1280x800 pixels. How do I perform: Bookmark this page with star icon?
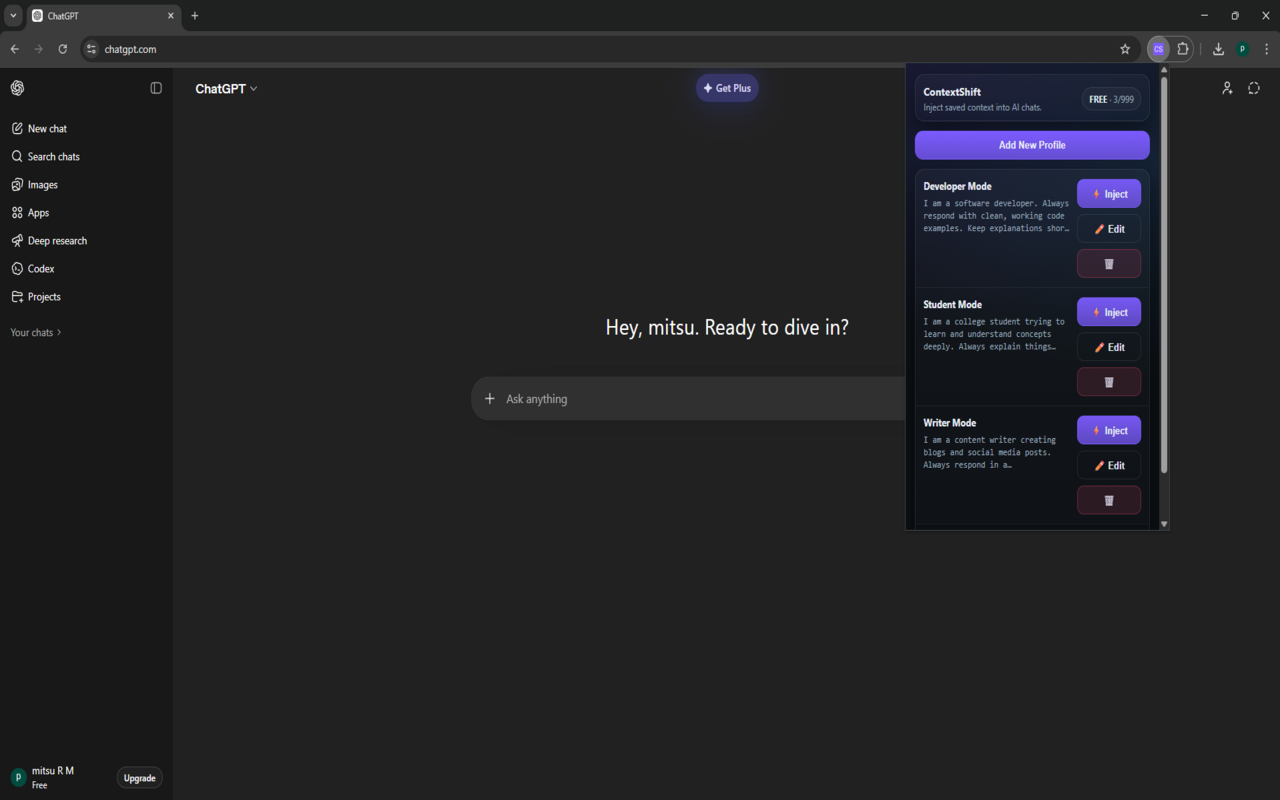click(1125, 49)
